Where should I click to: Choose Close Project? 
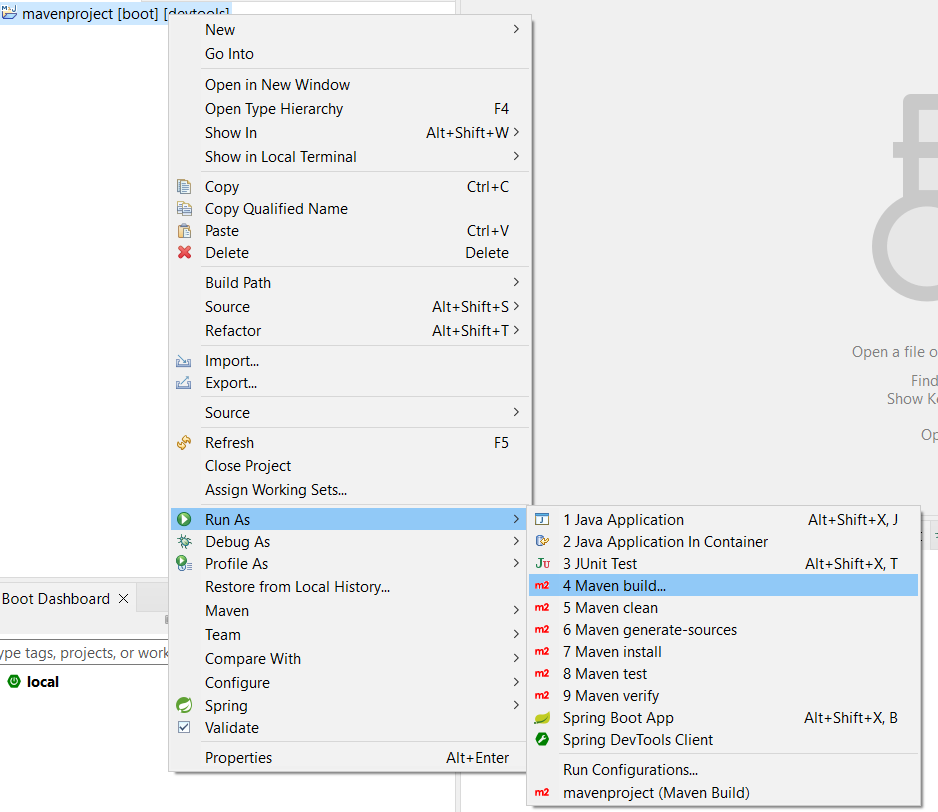(350, 466)
